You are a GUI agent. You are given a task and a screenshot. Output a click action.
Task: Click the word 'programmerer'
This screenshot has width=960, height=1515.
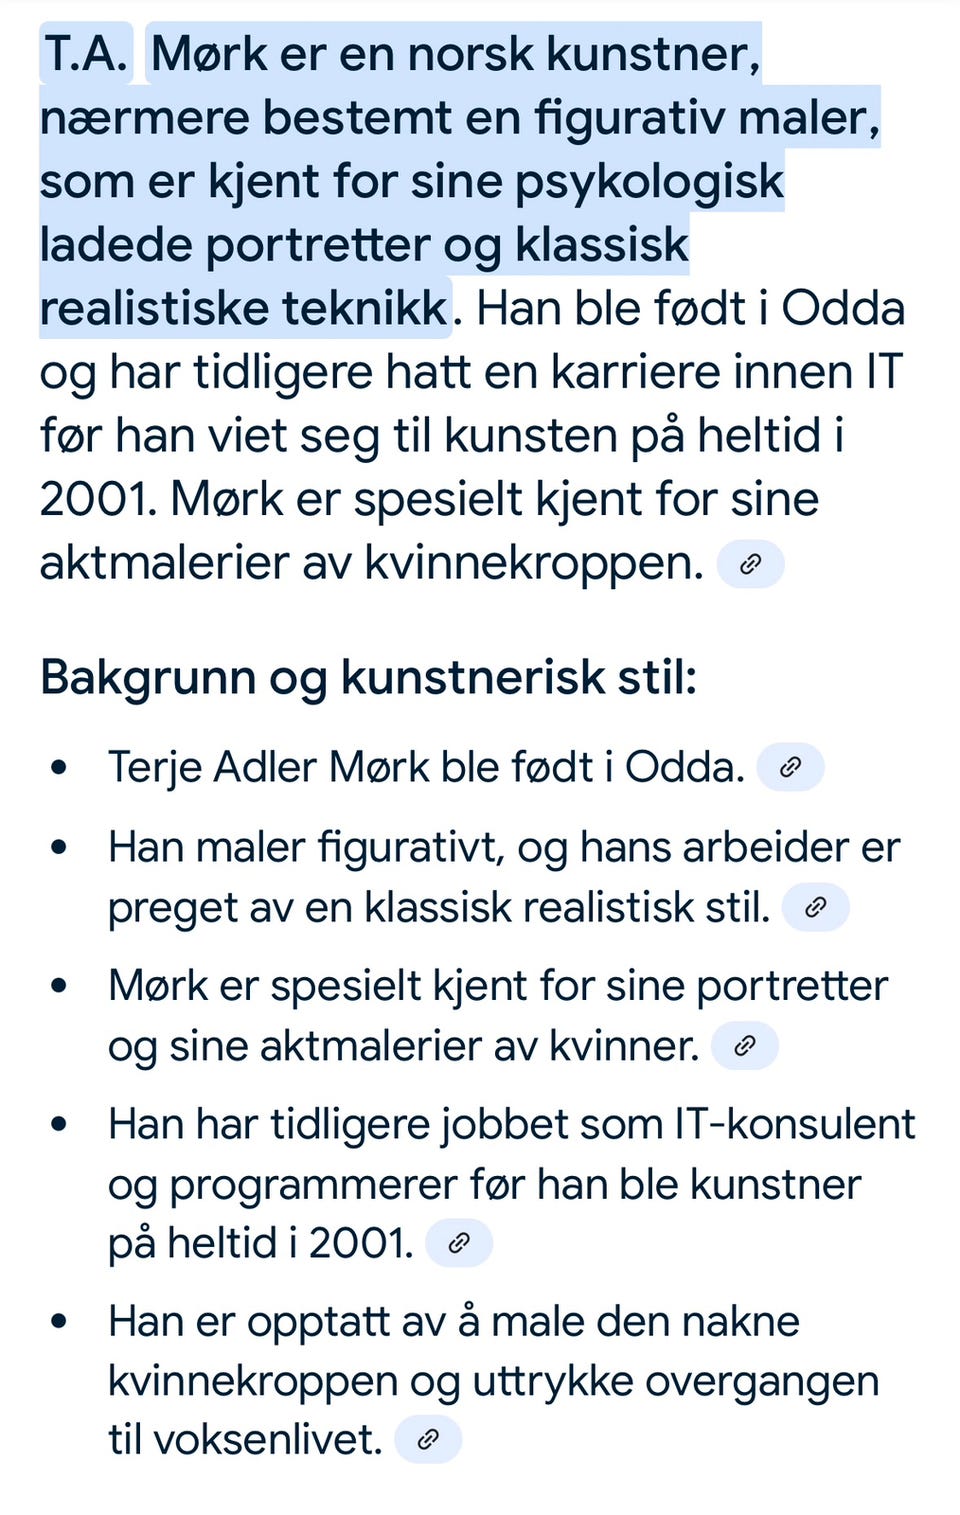314,1186
